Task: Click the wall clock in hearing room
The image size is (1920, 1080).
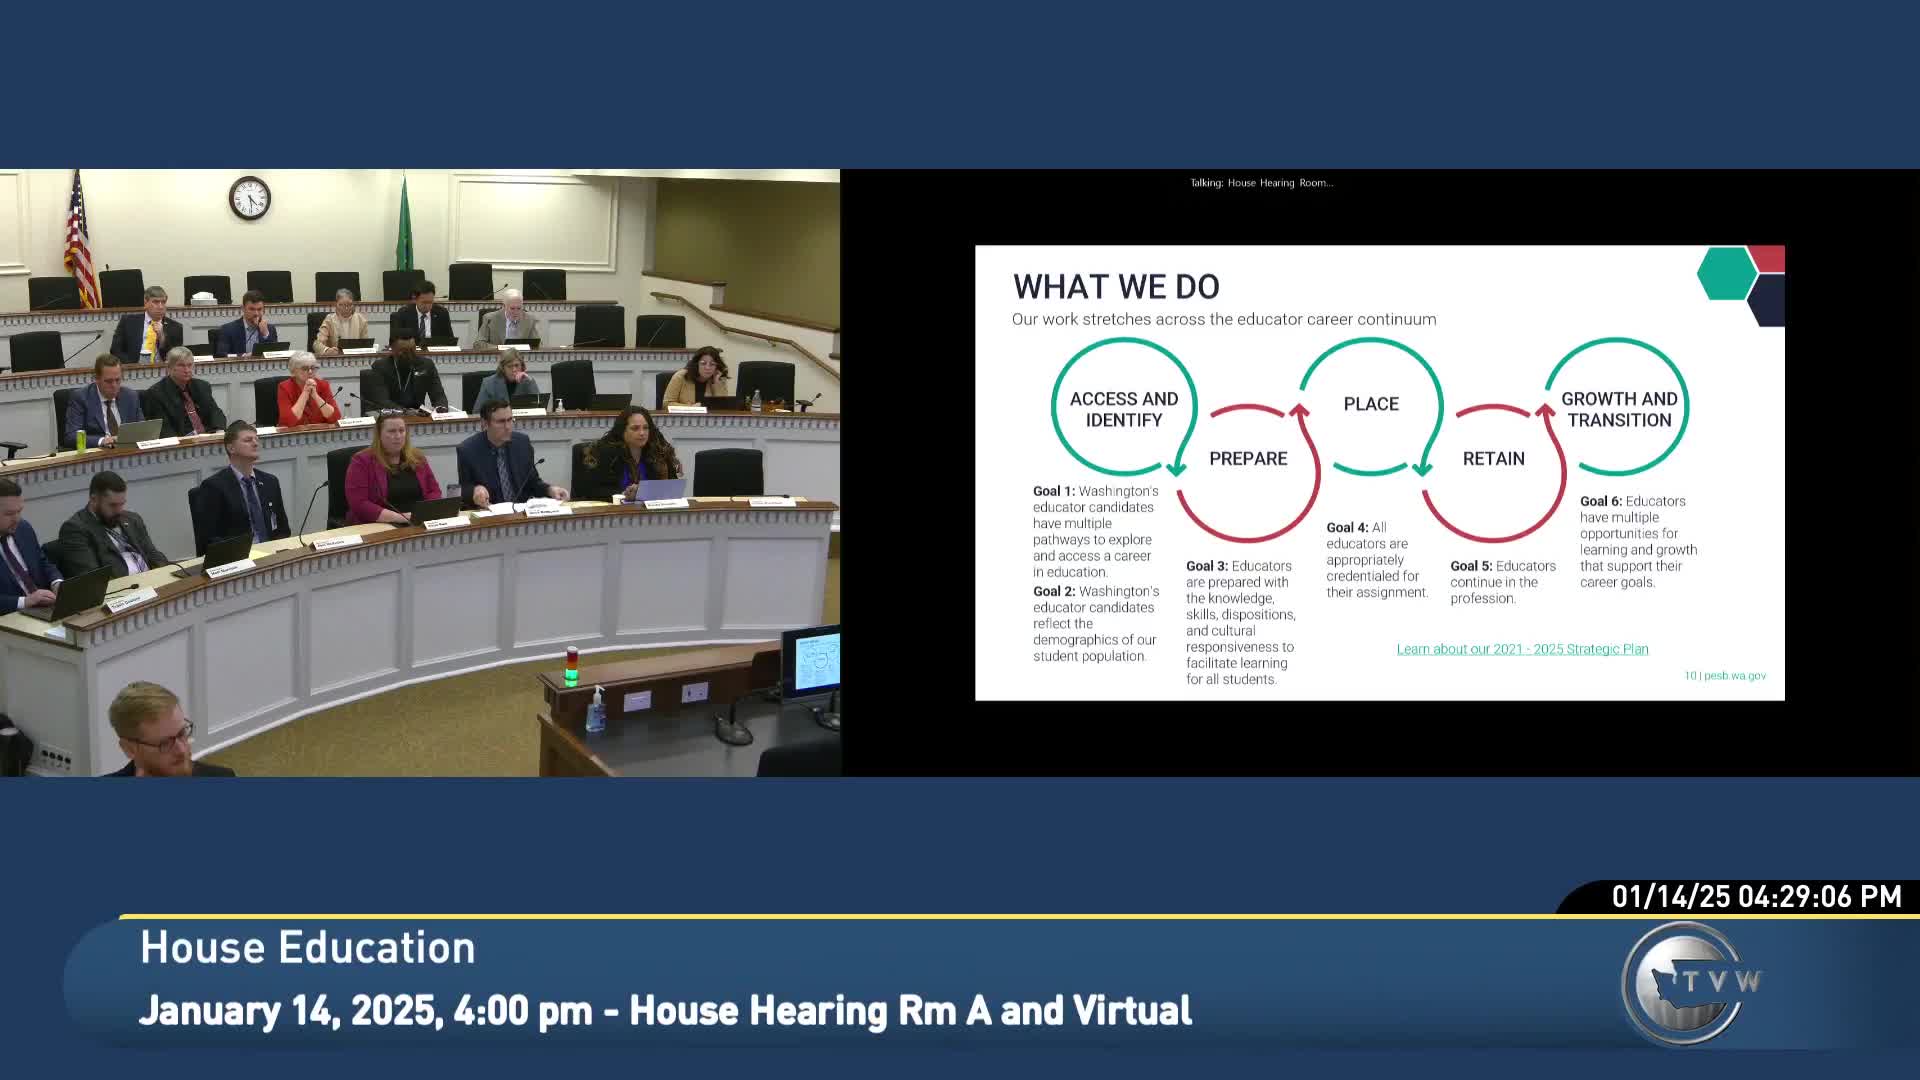Action: [249, 198]
